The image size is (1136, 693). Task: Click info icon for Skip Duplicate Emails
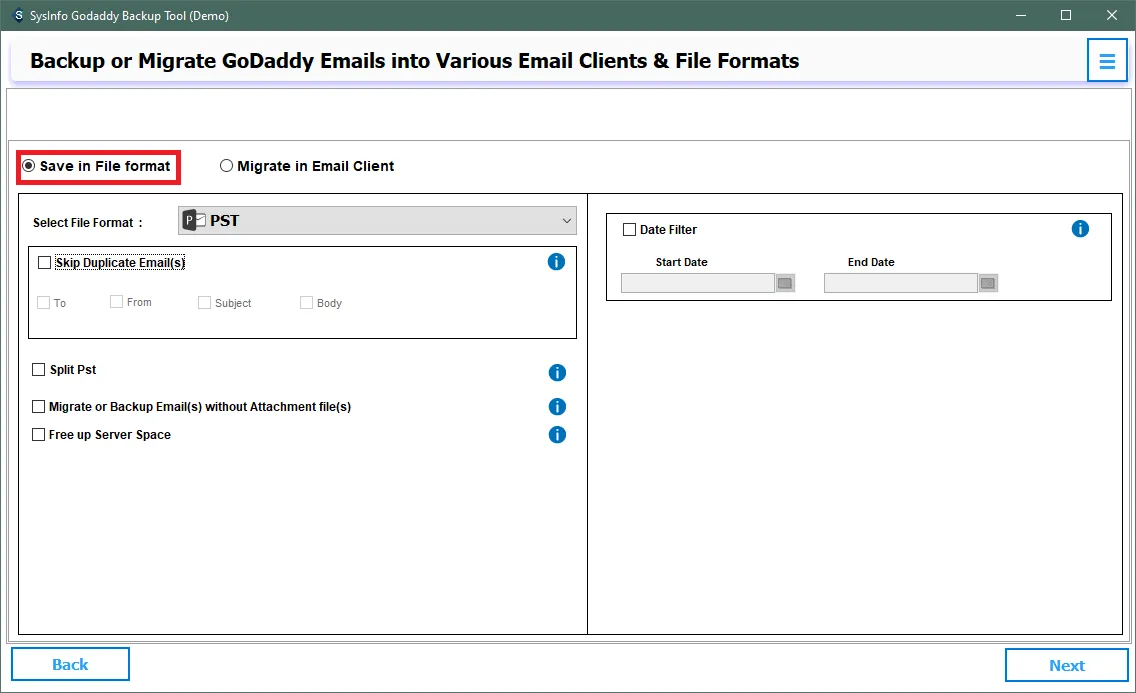[557, 262]
